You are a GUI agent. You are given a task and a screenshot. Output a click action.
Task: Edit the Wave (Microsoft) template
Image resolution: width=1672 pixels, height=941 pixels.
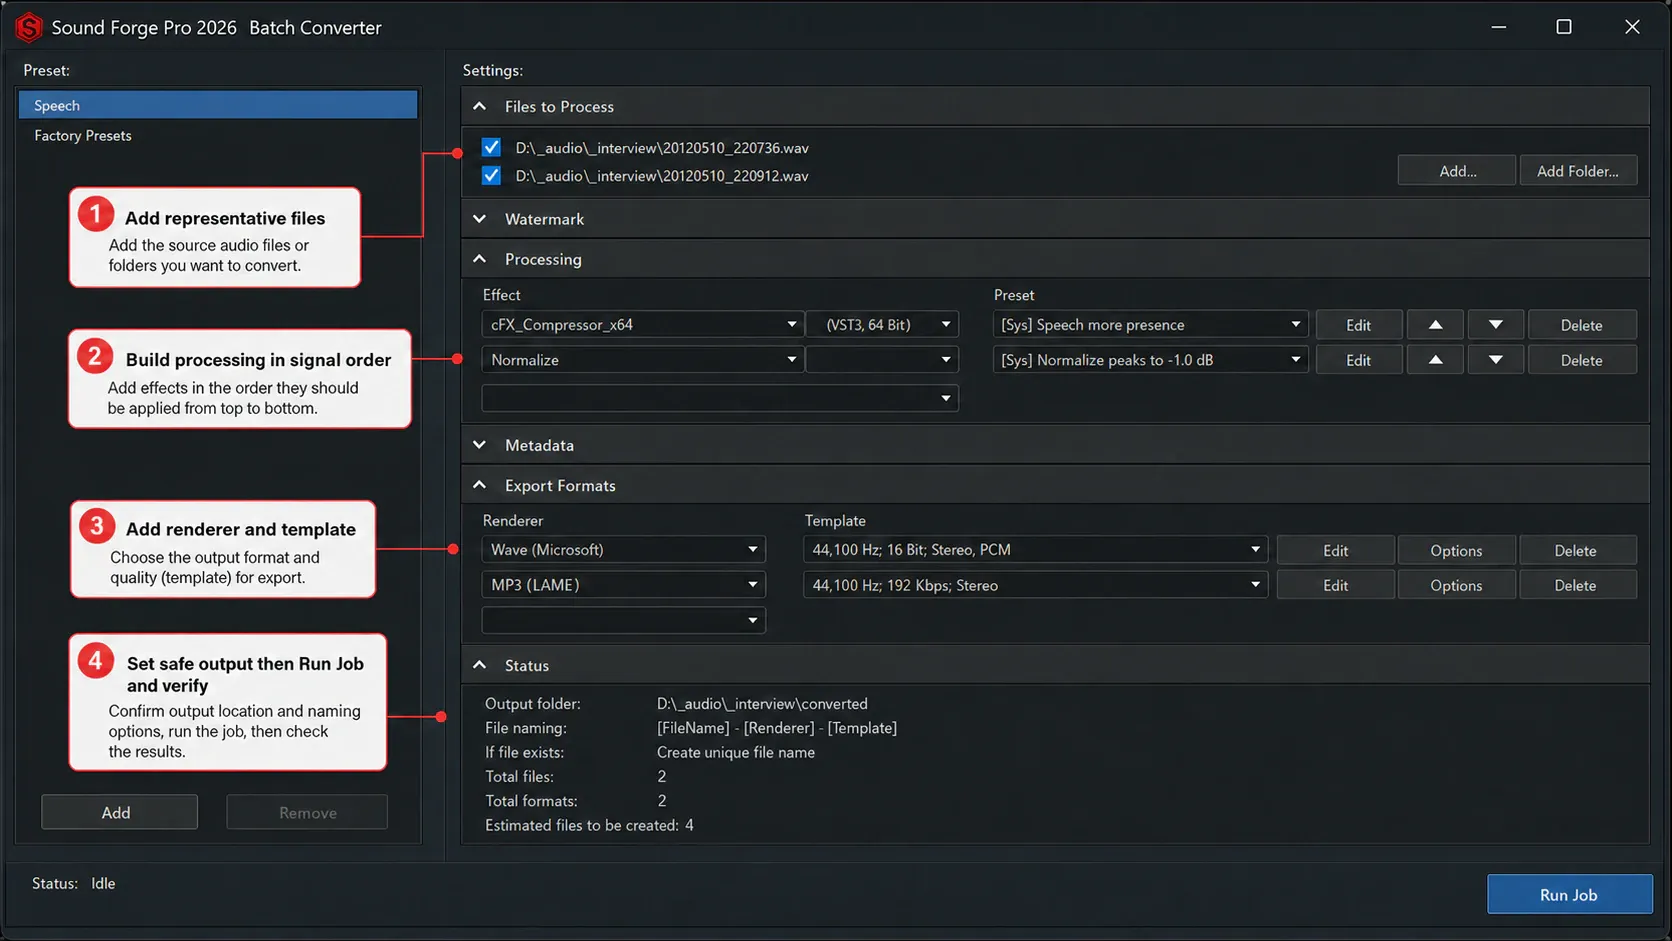tap(1335, 551)
